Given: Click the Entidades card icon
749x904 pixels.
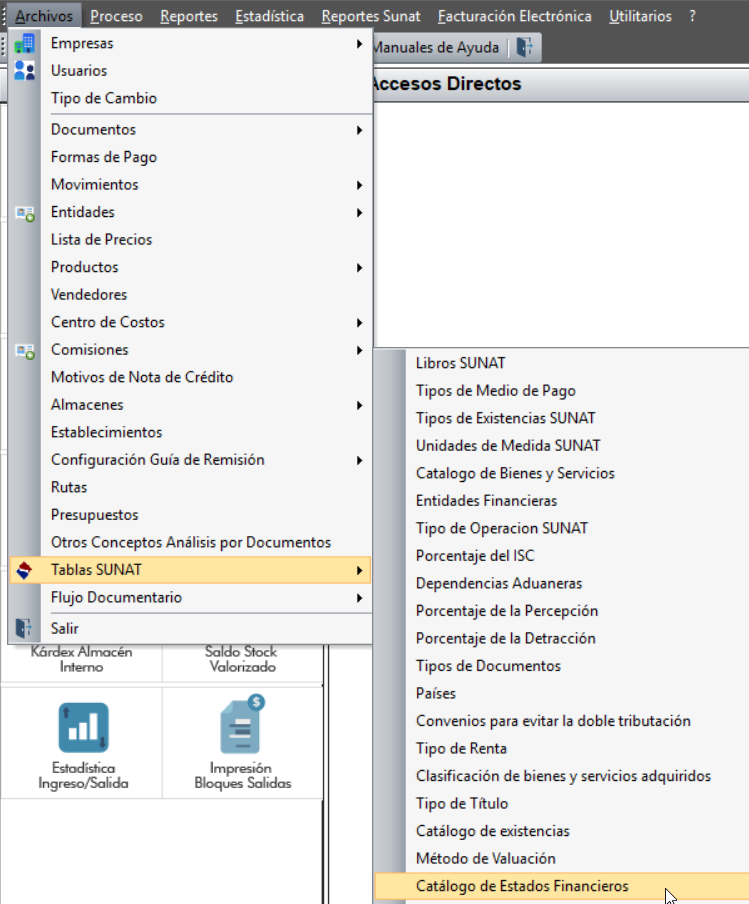Looking at the screenshot, I should [25, 214].
